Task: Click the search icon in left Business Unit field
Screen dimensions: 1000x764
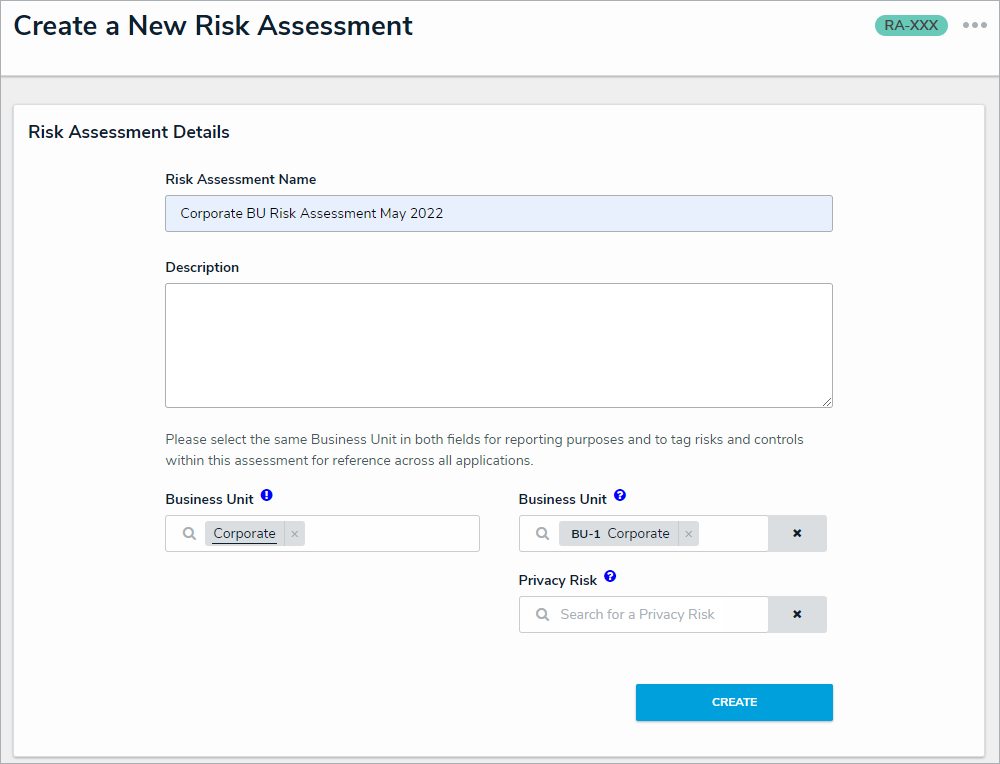Action: tap(189, 534)
